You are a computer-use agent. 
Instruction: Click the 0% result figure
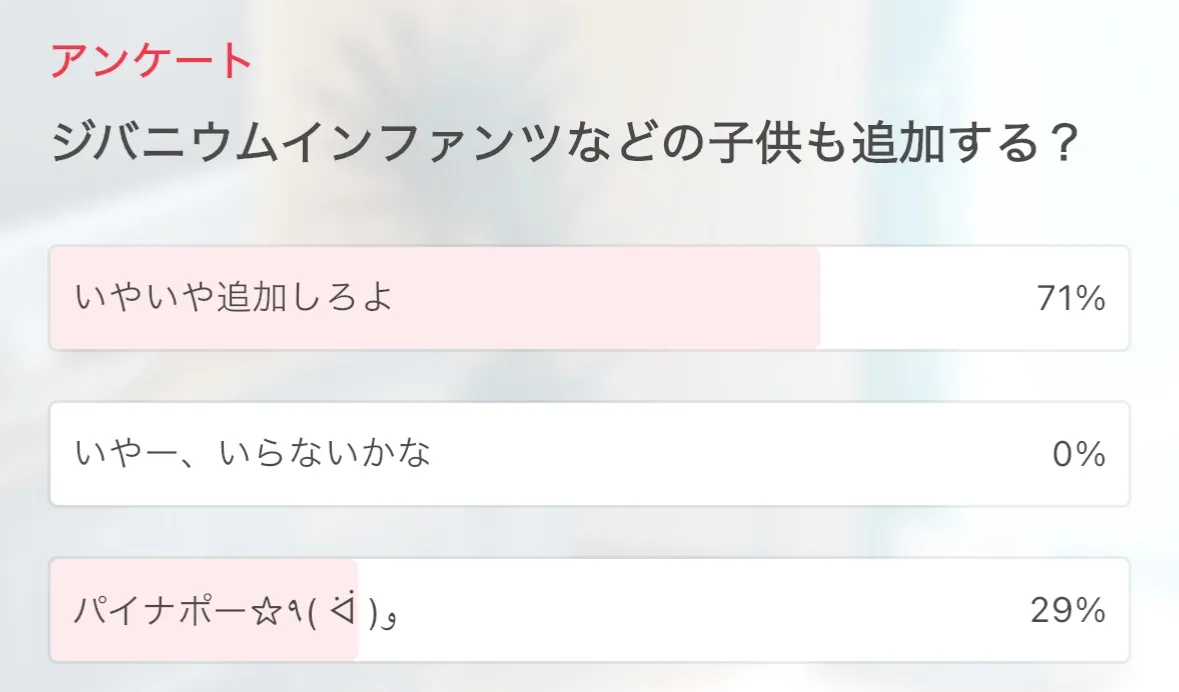click(x=1078, y=455)
